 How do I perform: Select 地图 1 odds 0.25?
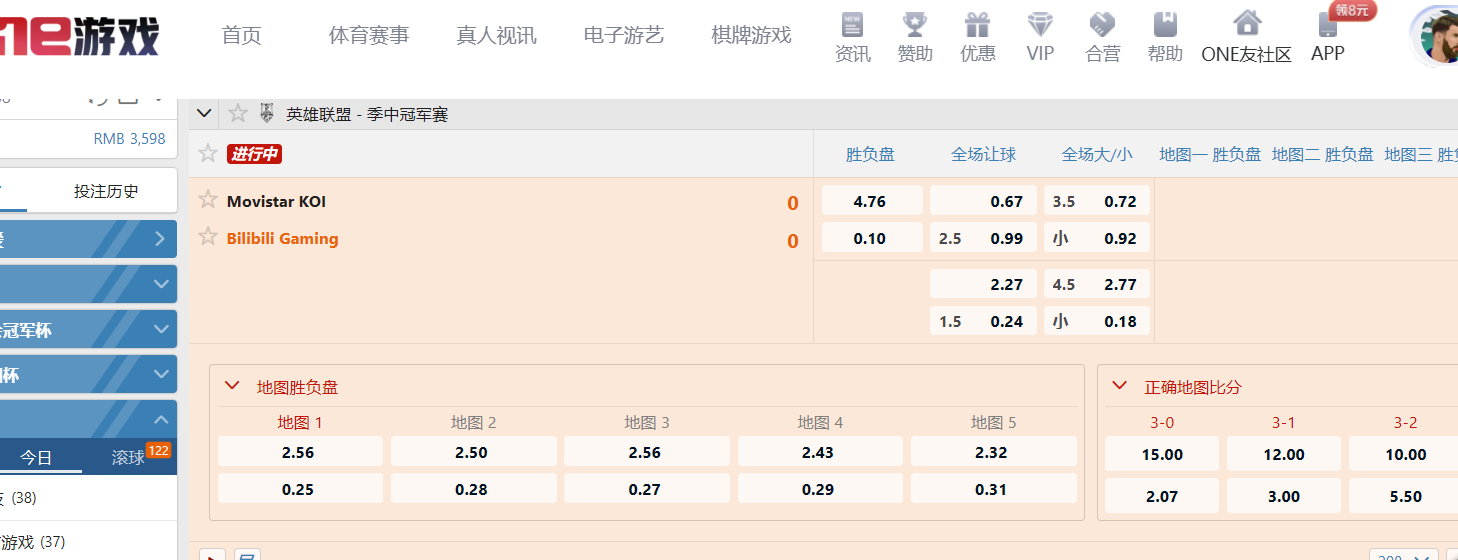pos(300,489)
